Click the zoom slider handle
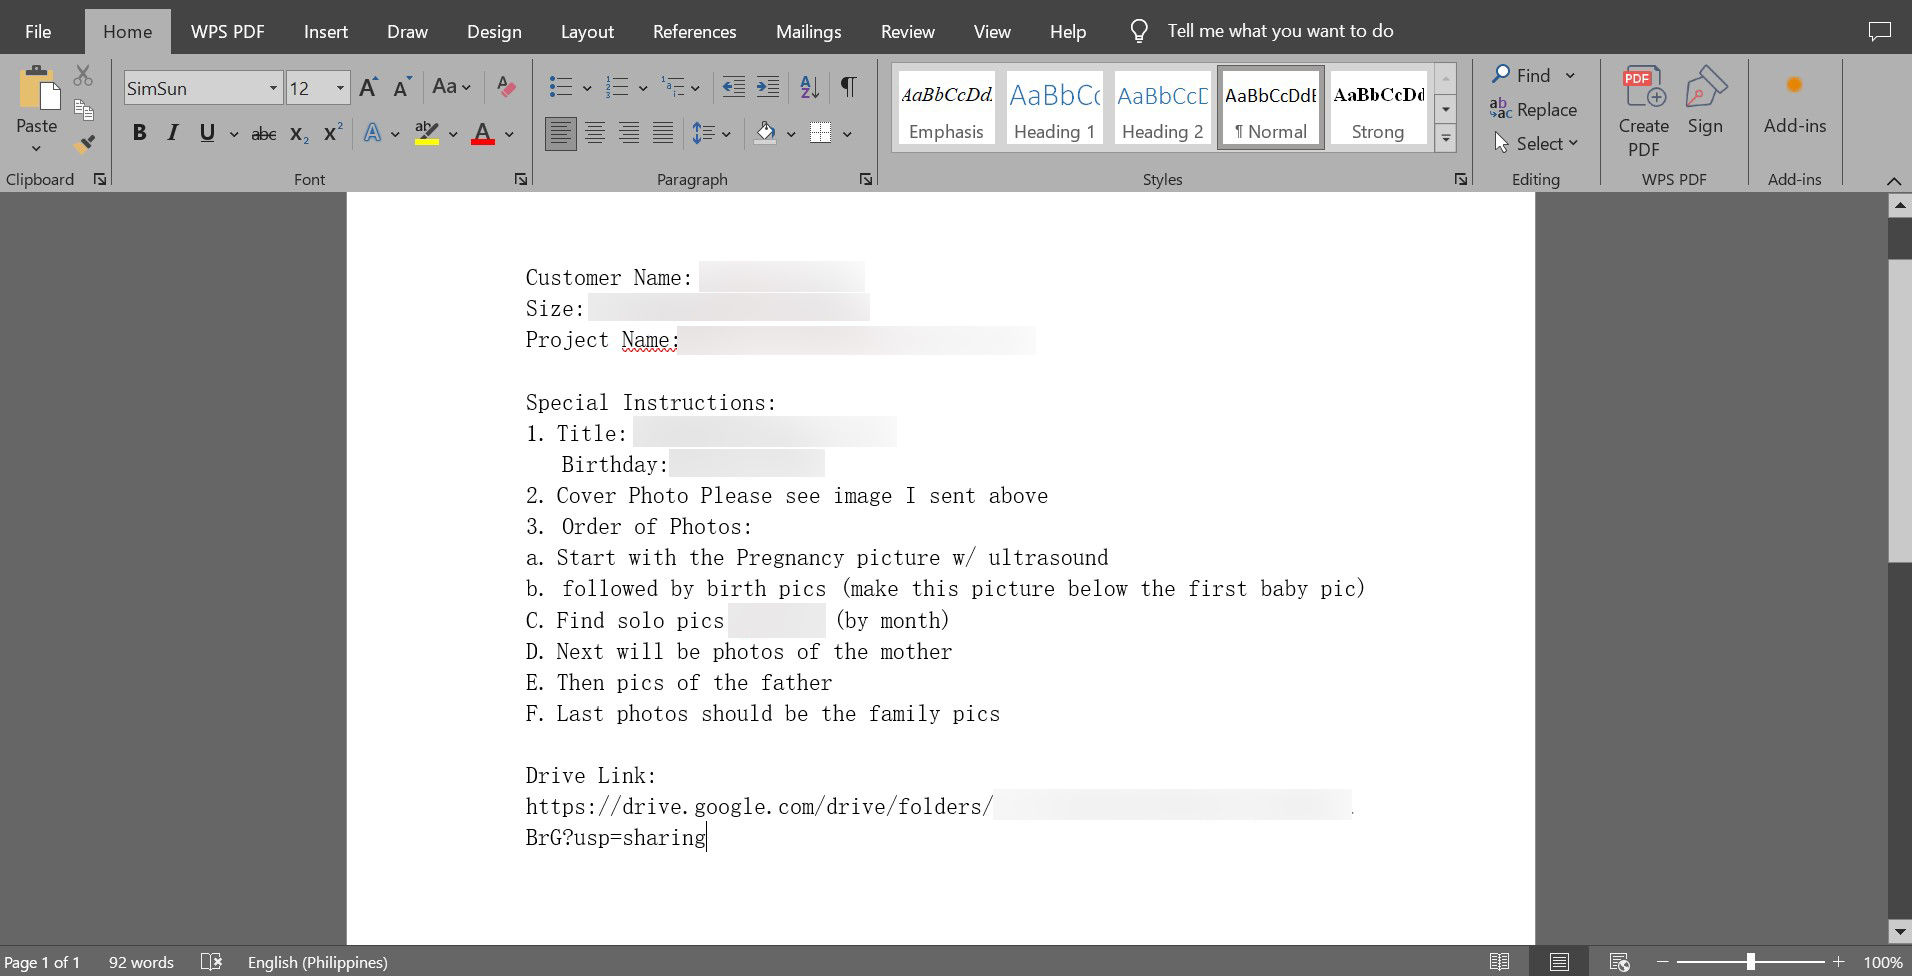 coord(1751,962)
